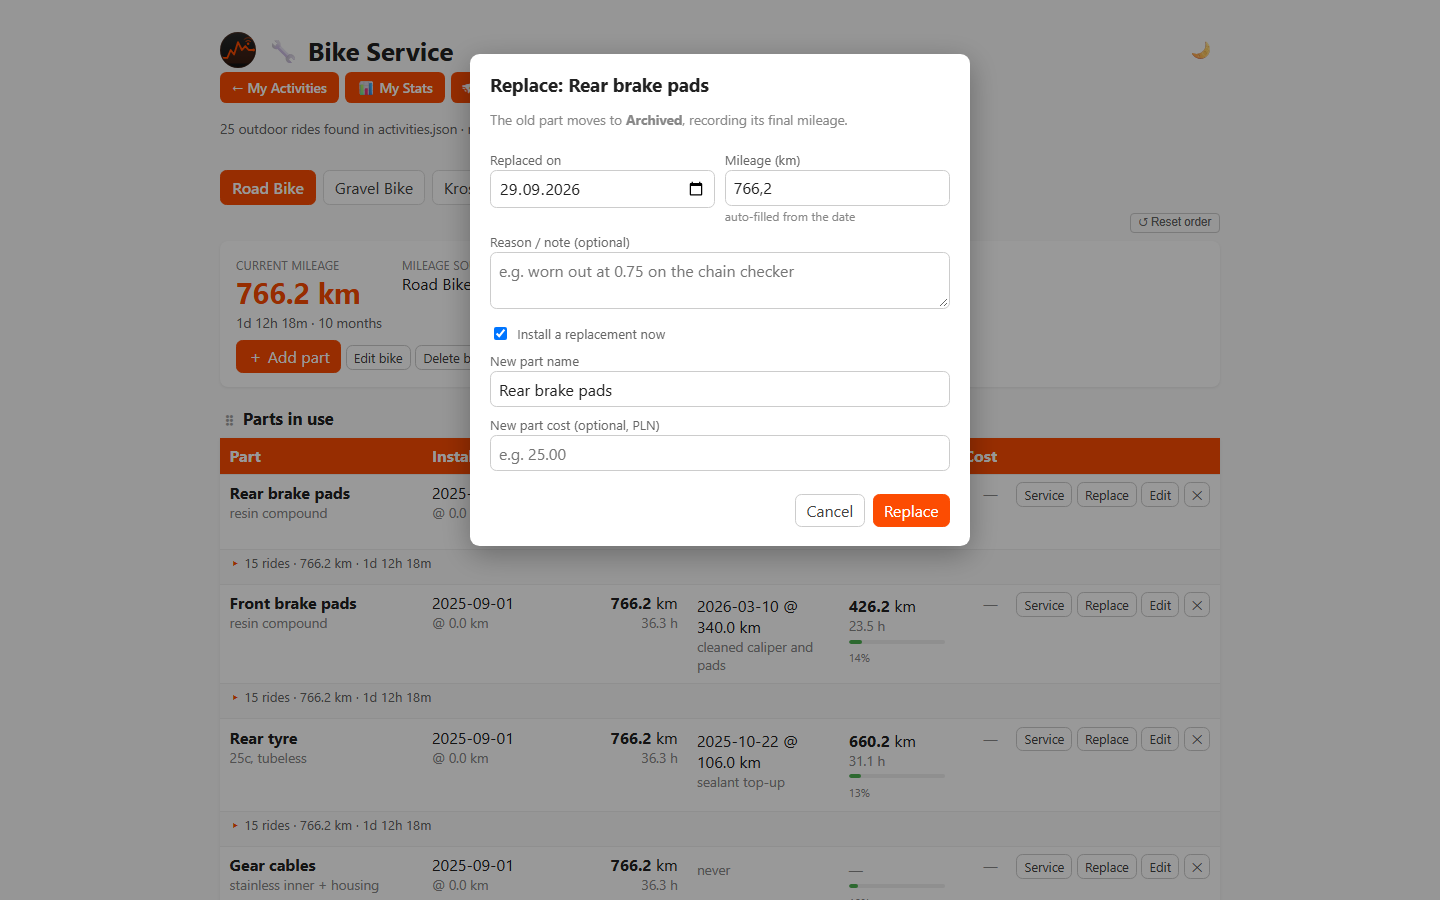Switch to the Gravel Bike tab
This screenshot has height=900, width=1440.
(x=374, y=188)
